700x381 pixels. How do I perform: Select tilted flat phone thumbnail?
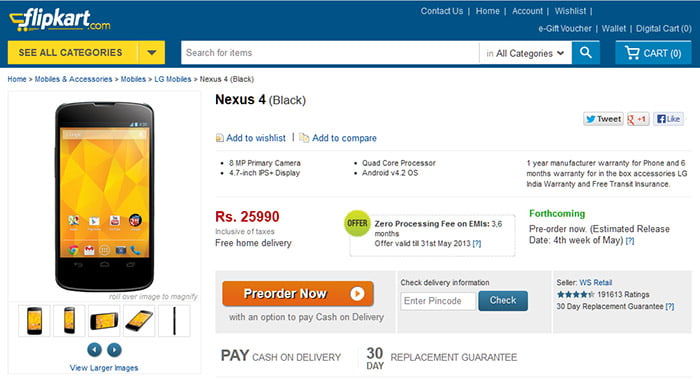pyautogui.click(x=139, y=321)
